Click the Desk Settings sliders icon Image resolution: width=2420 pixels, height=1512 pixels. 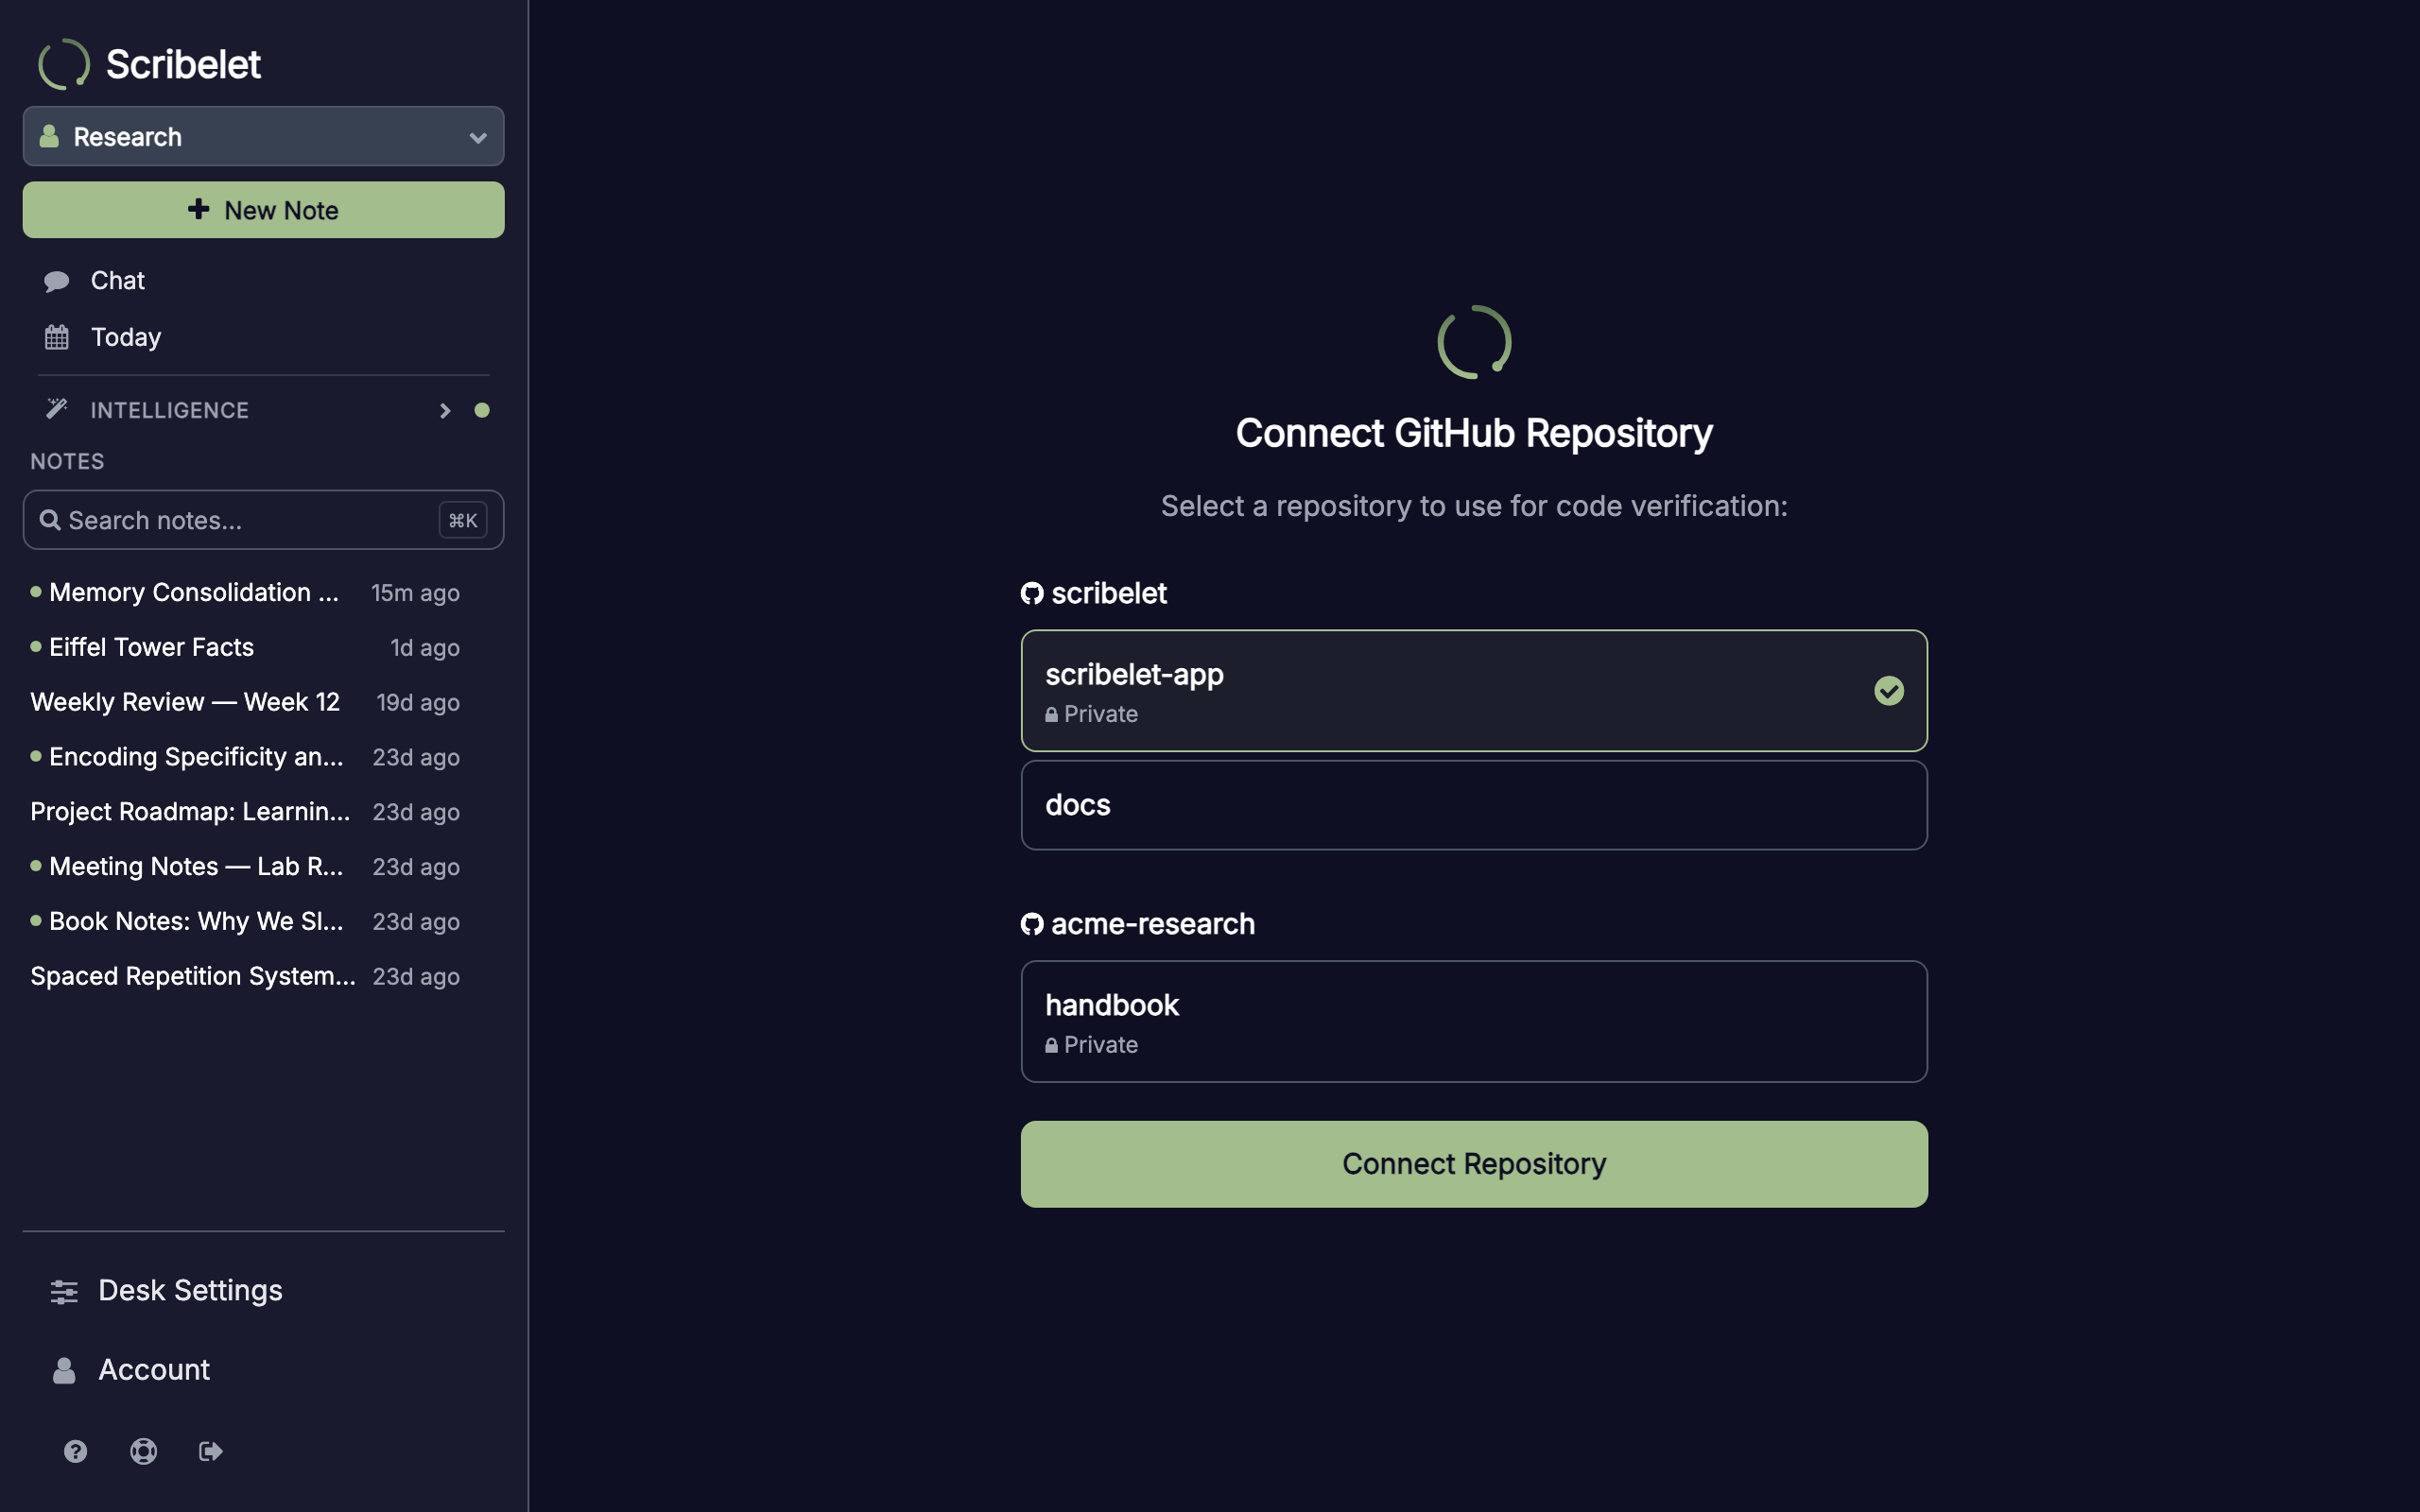(64, 1291)
